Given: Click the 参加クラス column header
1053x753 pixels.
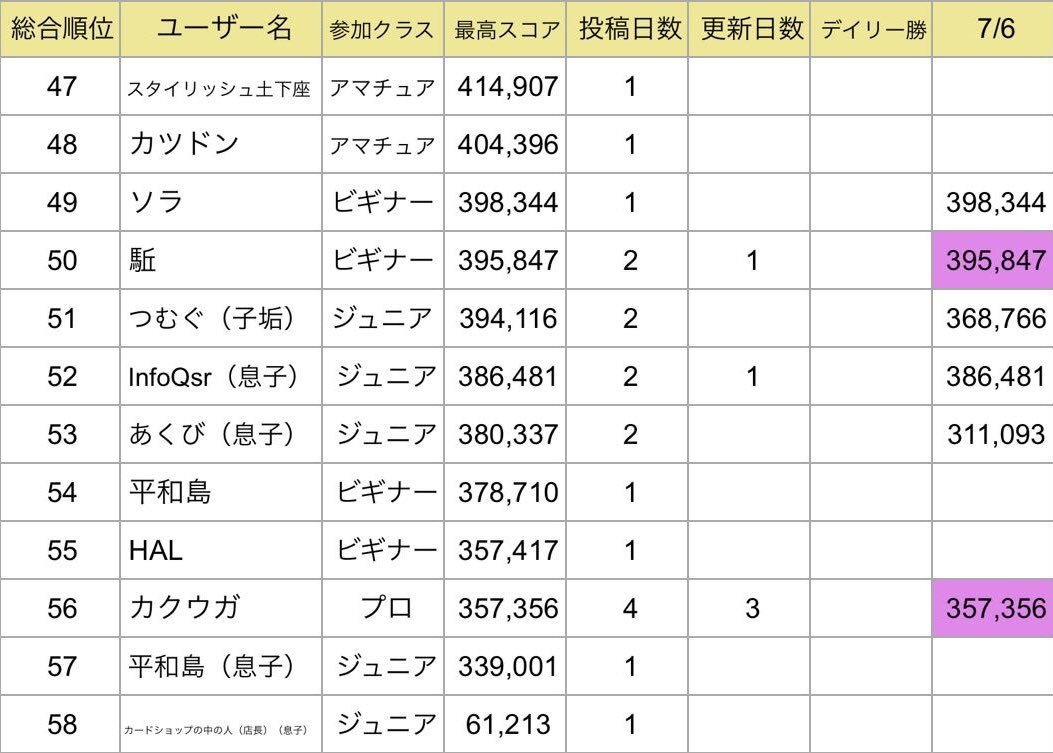Looking at the screenshot, I should coord(383,29).
